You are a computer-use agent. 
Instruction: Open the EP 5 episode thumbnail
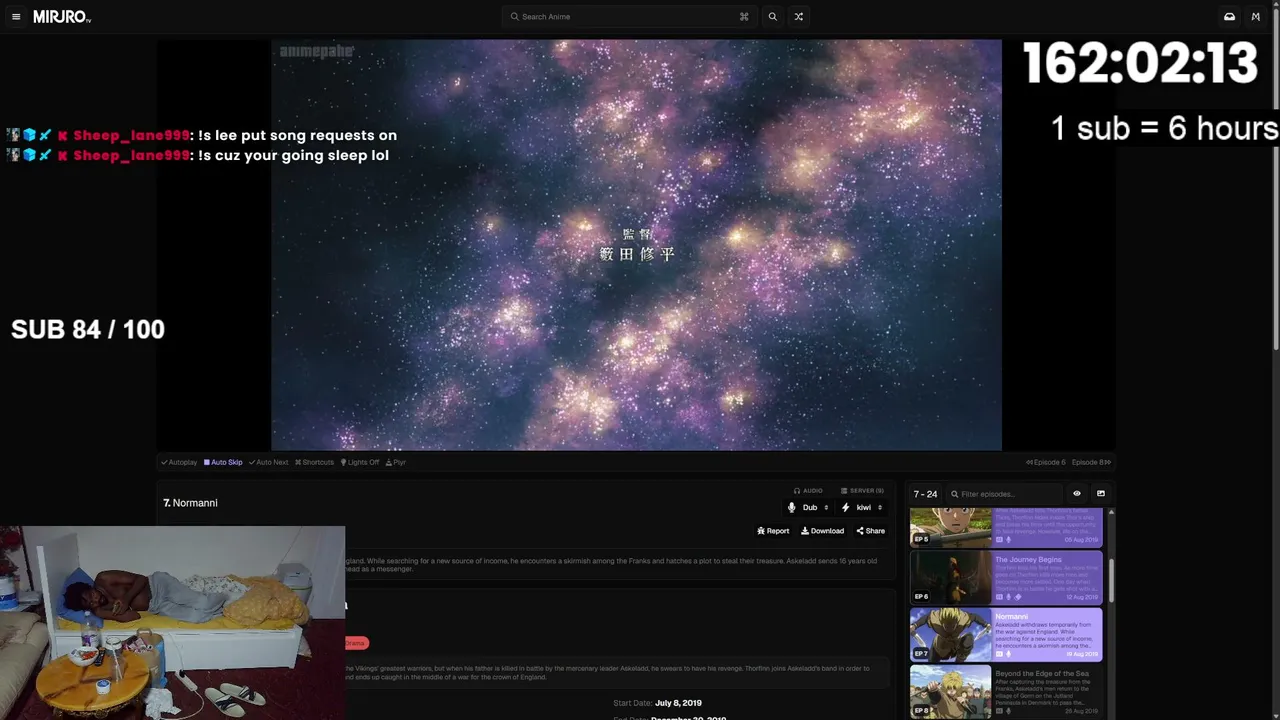point(950,527)
